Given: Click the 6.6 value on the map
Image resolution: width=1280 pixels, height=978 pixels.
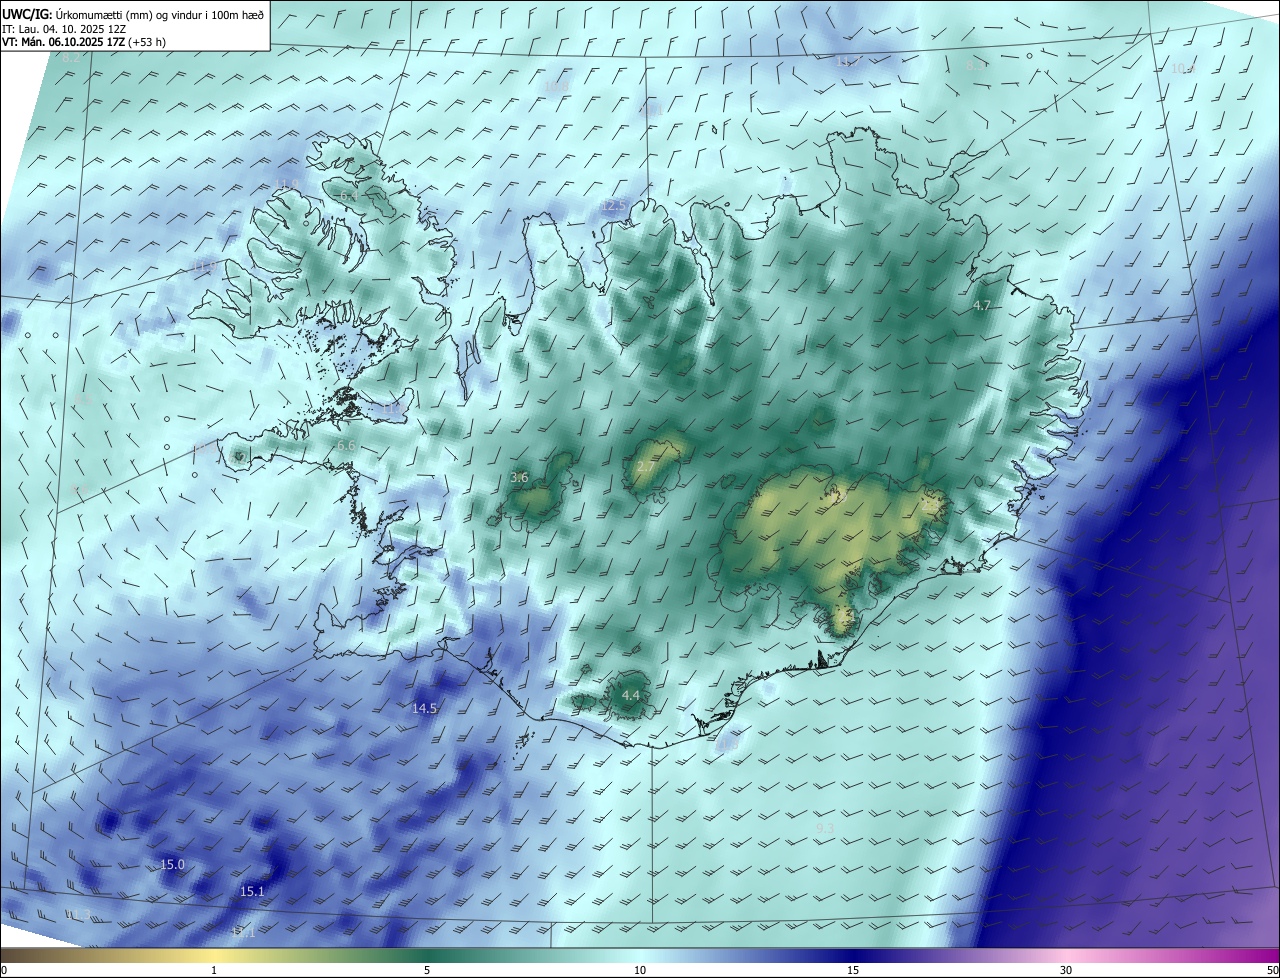Looking at the screenshot, I should (346, 445).
